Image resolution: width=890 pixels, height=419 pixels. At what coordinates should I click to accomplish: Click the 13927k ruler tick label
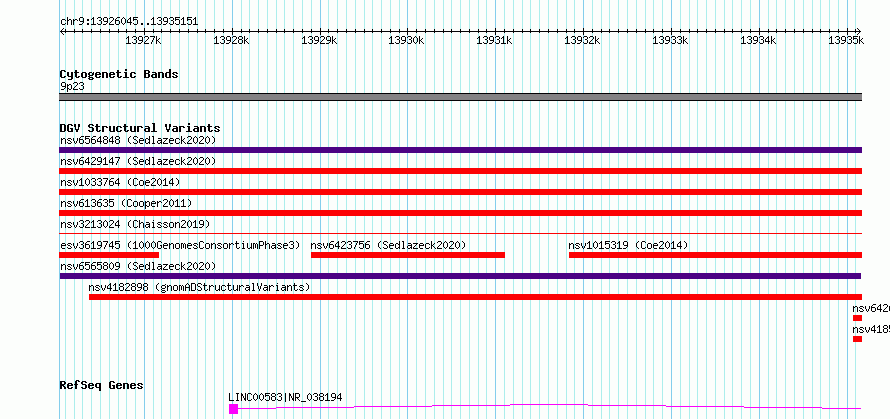coord(143,40)
